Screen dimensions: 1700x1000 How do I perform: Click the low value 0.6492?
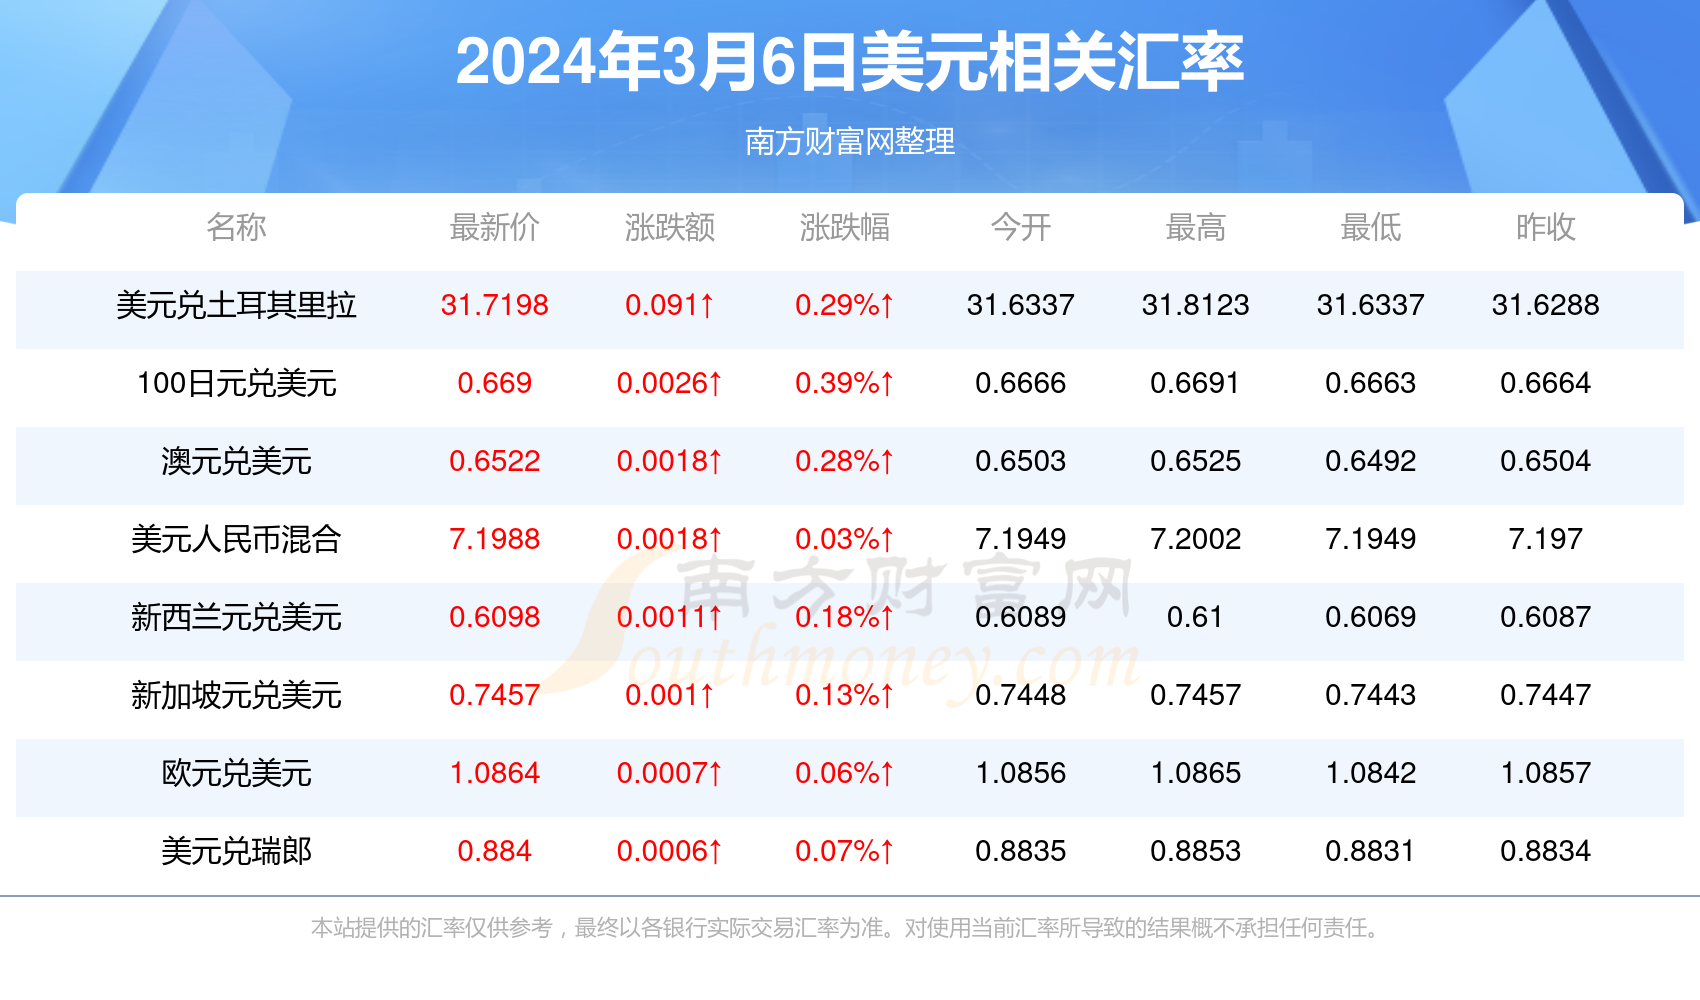1370,461
